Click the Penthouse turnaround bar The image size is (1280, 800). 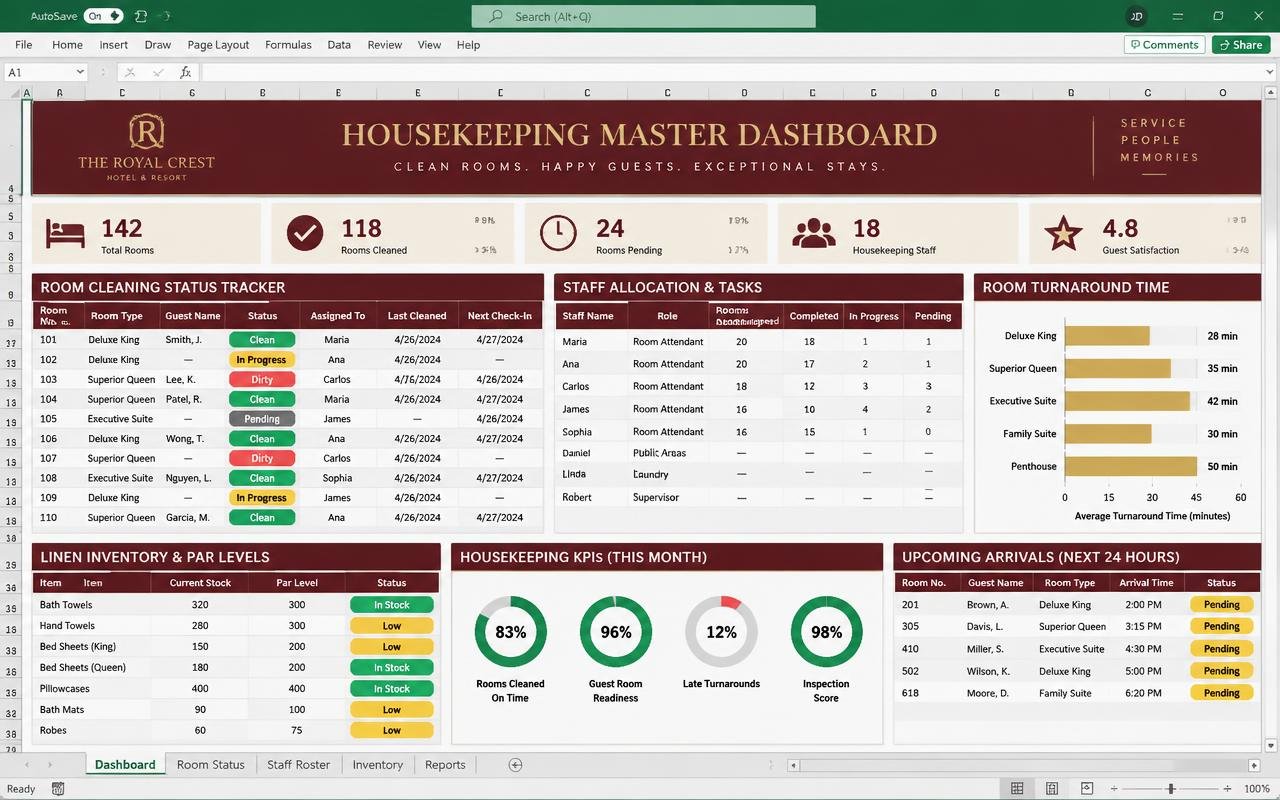point(1131,466)
